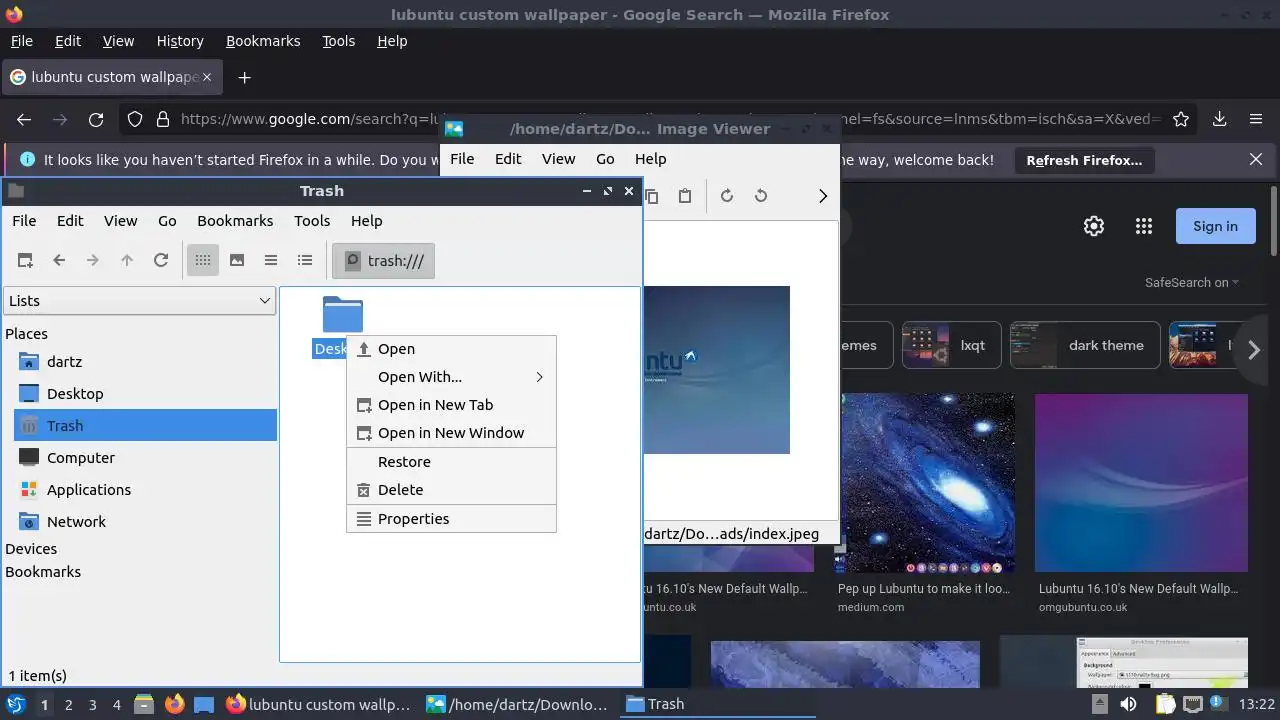Viewport: 1280px width, 720px height.
Task: Reload the Firefox page
Action: click(96, 119)
